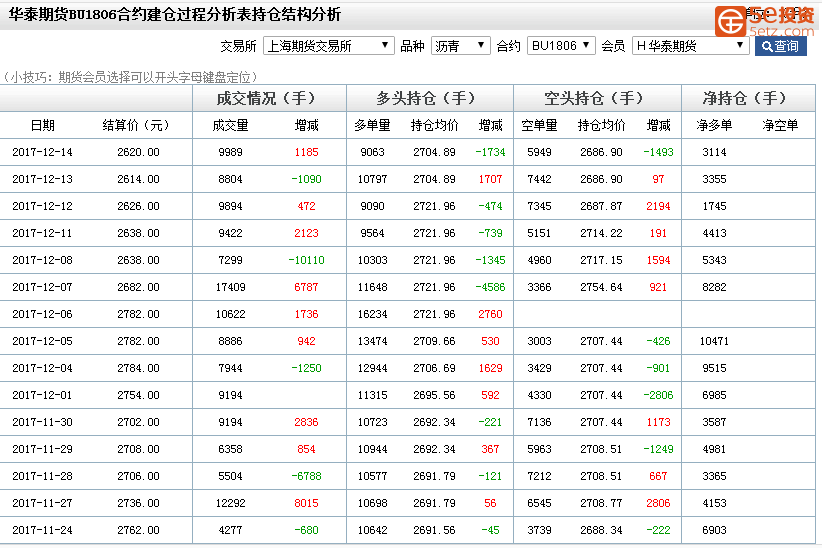Click the 5e投资 site logo
This screenshot has height=548, width=822.
[764, 21]
